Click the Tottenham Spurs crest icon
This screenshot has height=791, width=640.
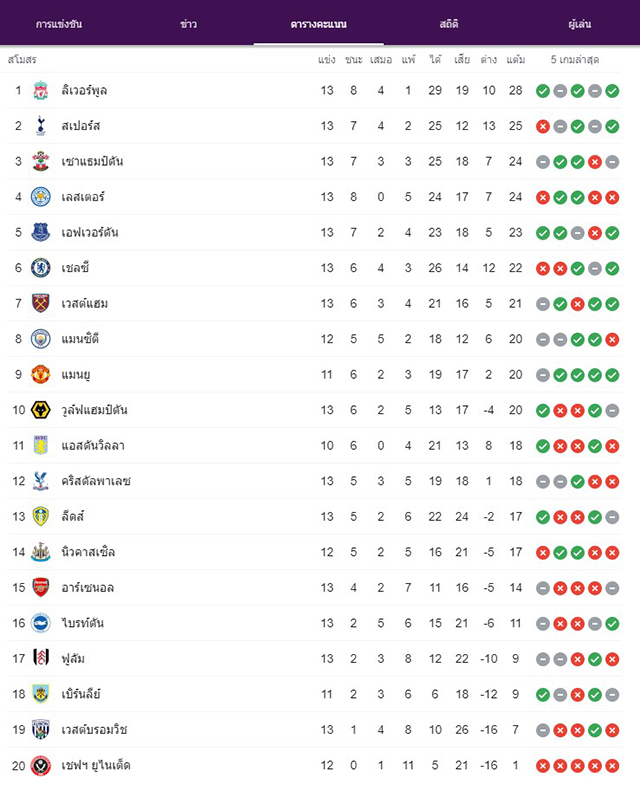tap(40, 126)
